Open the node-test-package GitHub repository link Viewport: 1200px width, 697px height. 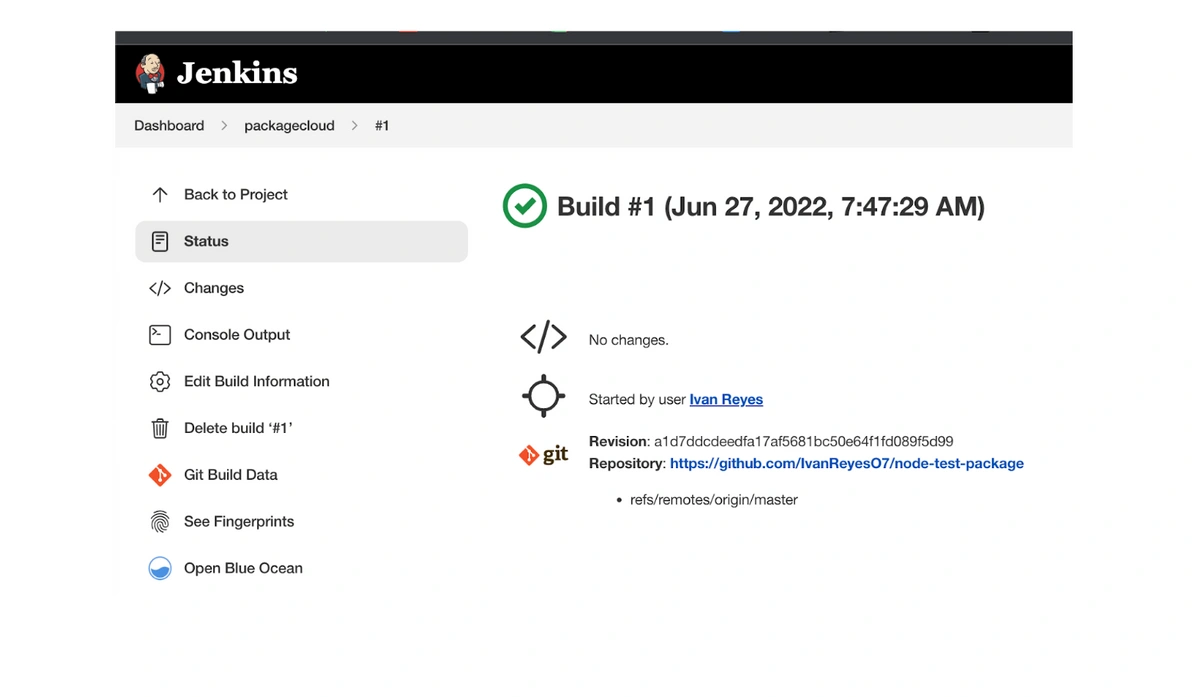[x=847, y=463]
